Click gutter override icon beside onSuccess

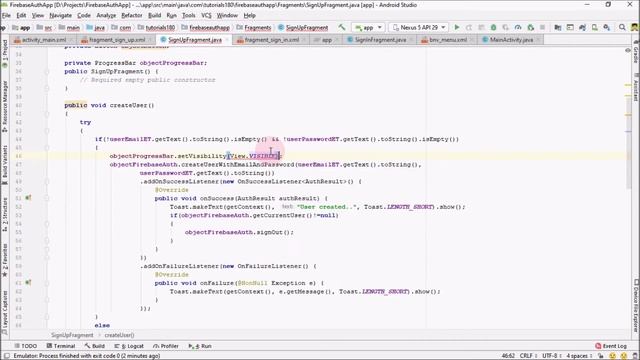[28, 198]
